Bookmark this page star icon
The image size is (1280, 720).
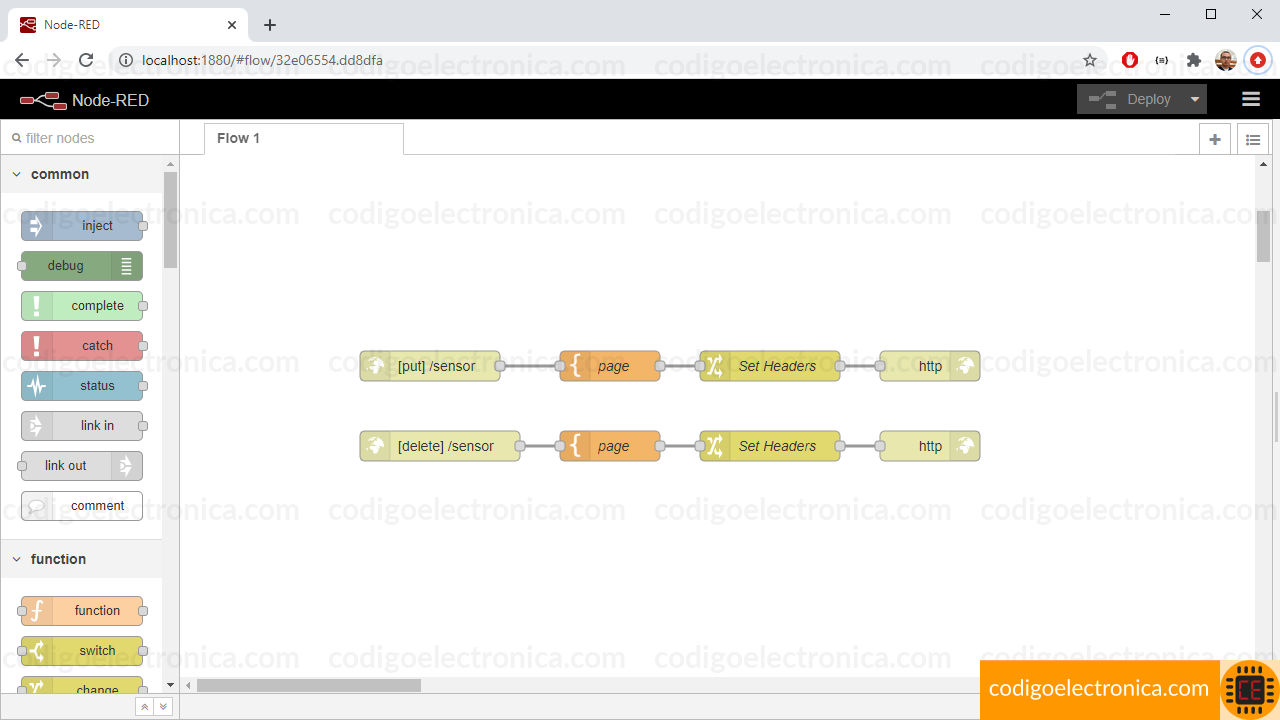[1090, 60]
